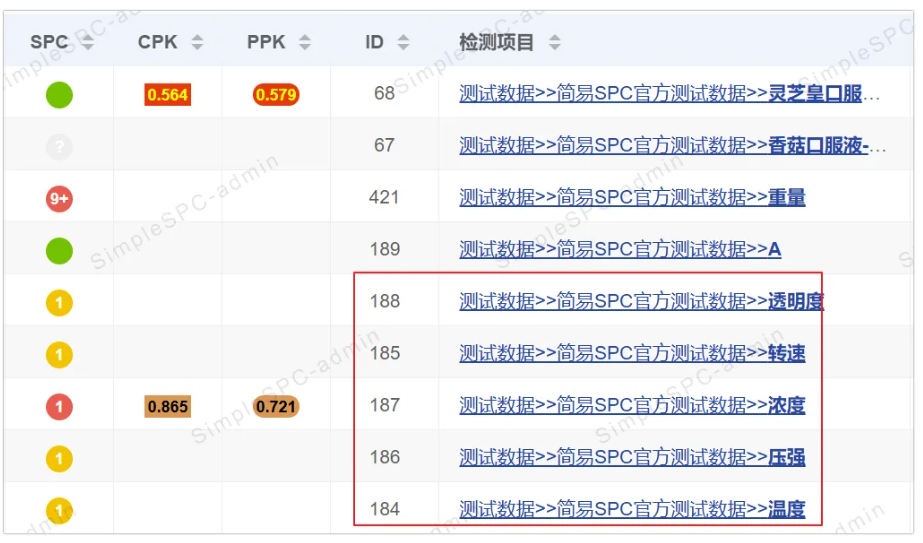
Task: Click the orange 0.721 PPK value badge
Action: pos(276,406)
